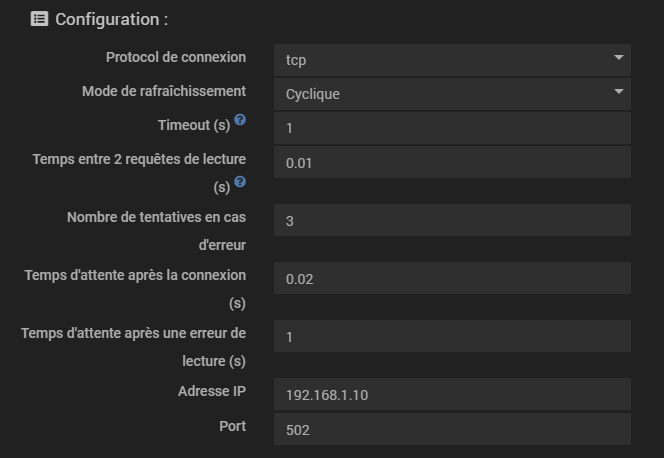The image size is (664, 458).
Task: Focus the Timeout (s) input field
Action: click(451, 128)
